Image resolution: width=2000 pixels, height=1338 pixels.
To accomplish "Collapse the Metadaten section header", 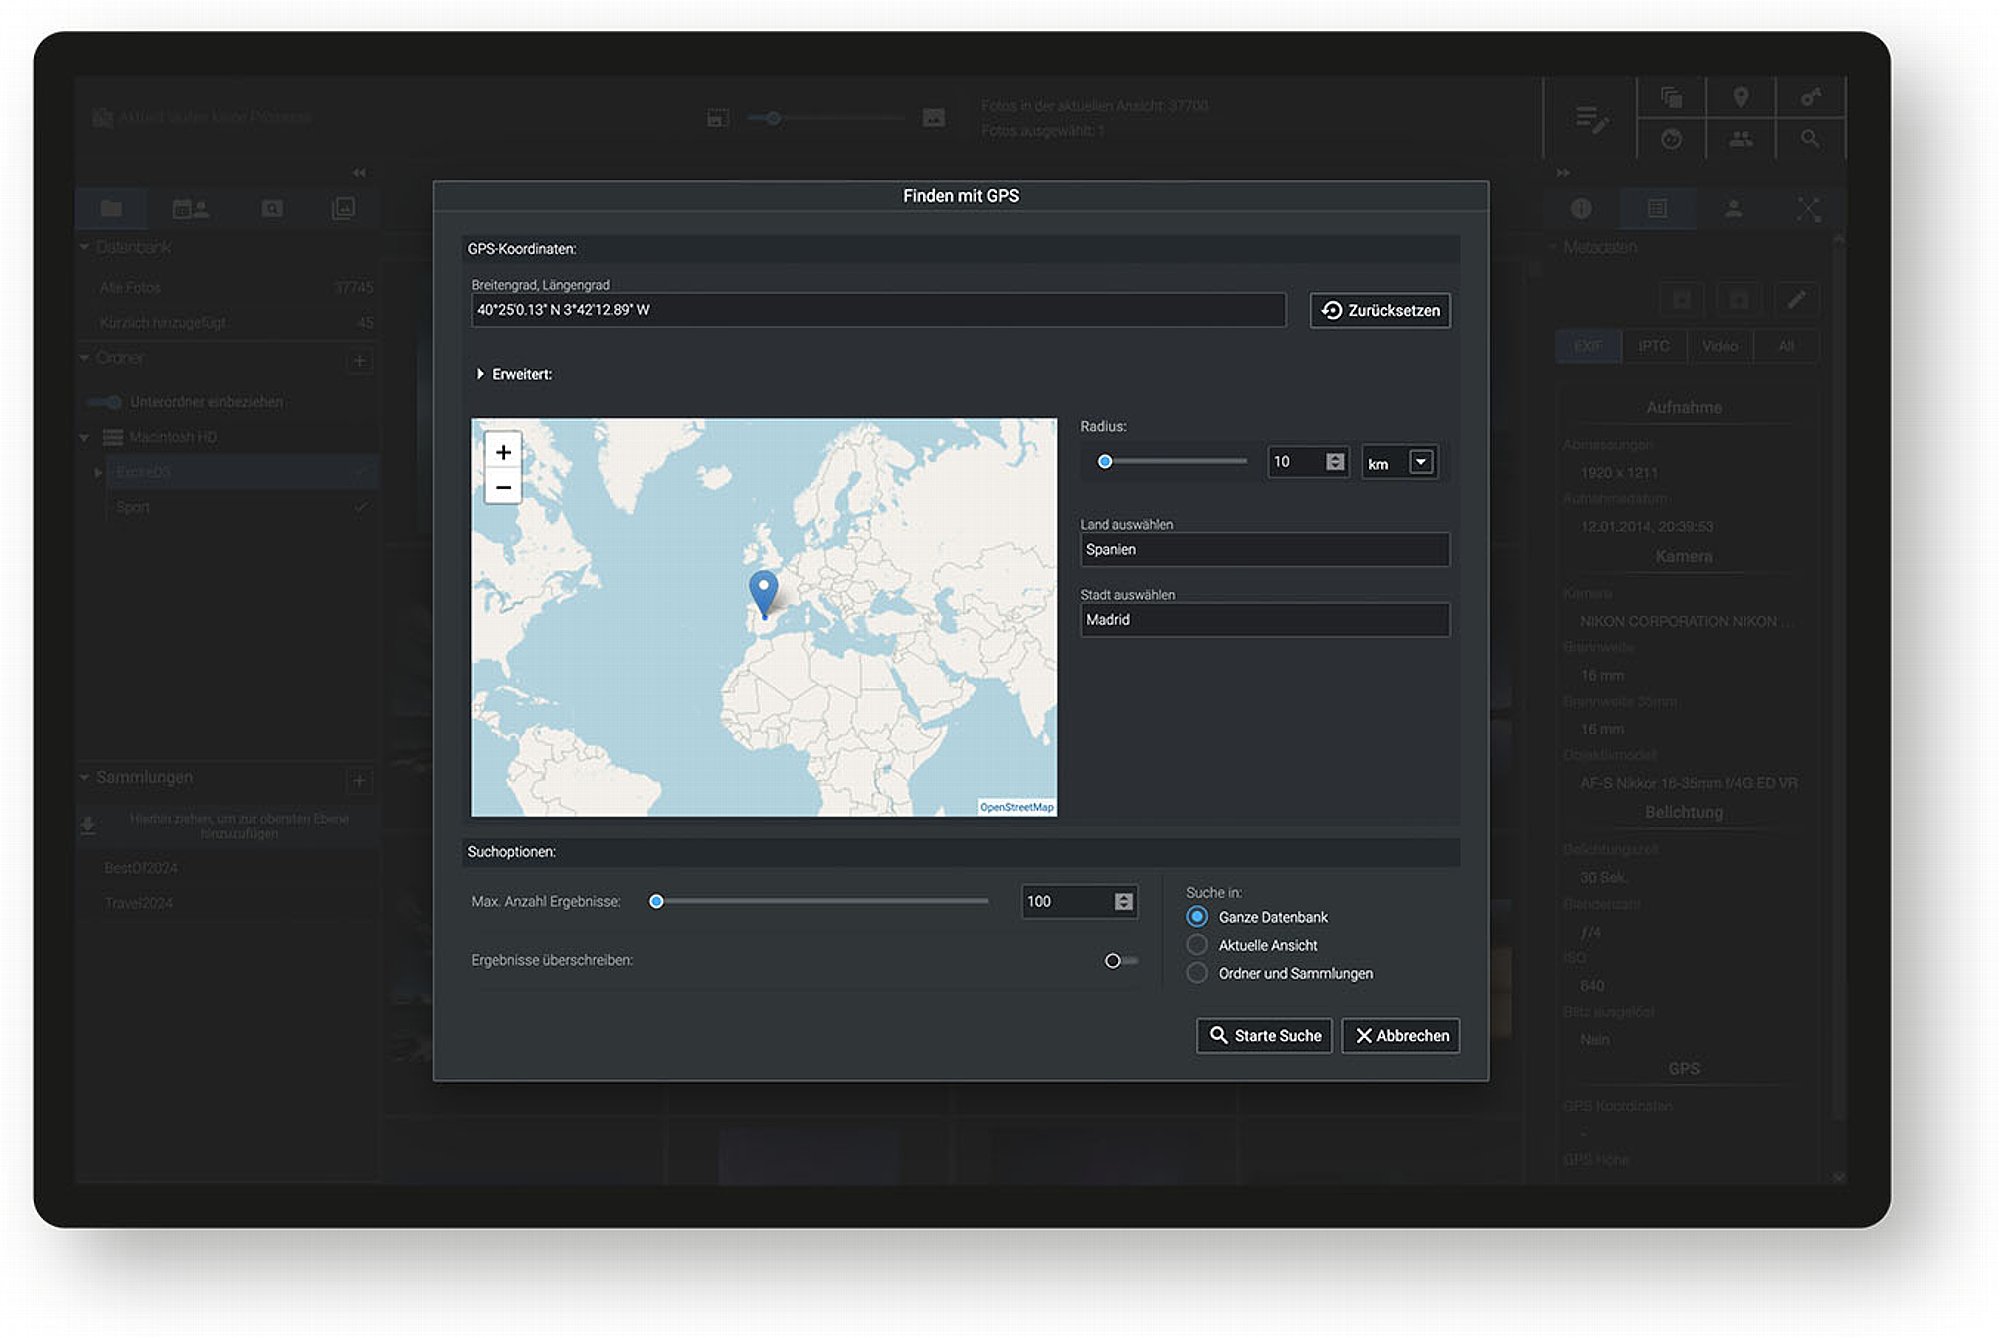I will pos(1593,247).
